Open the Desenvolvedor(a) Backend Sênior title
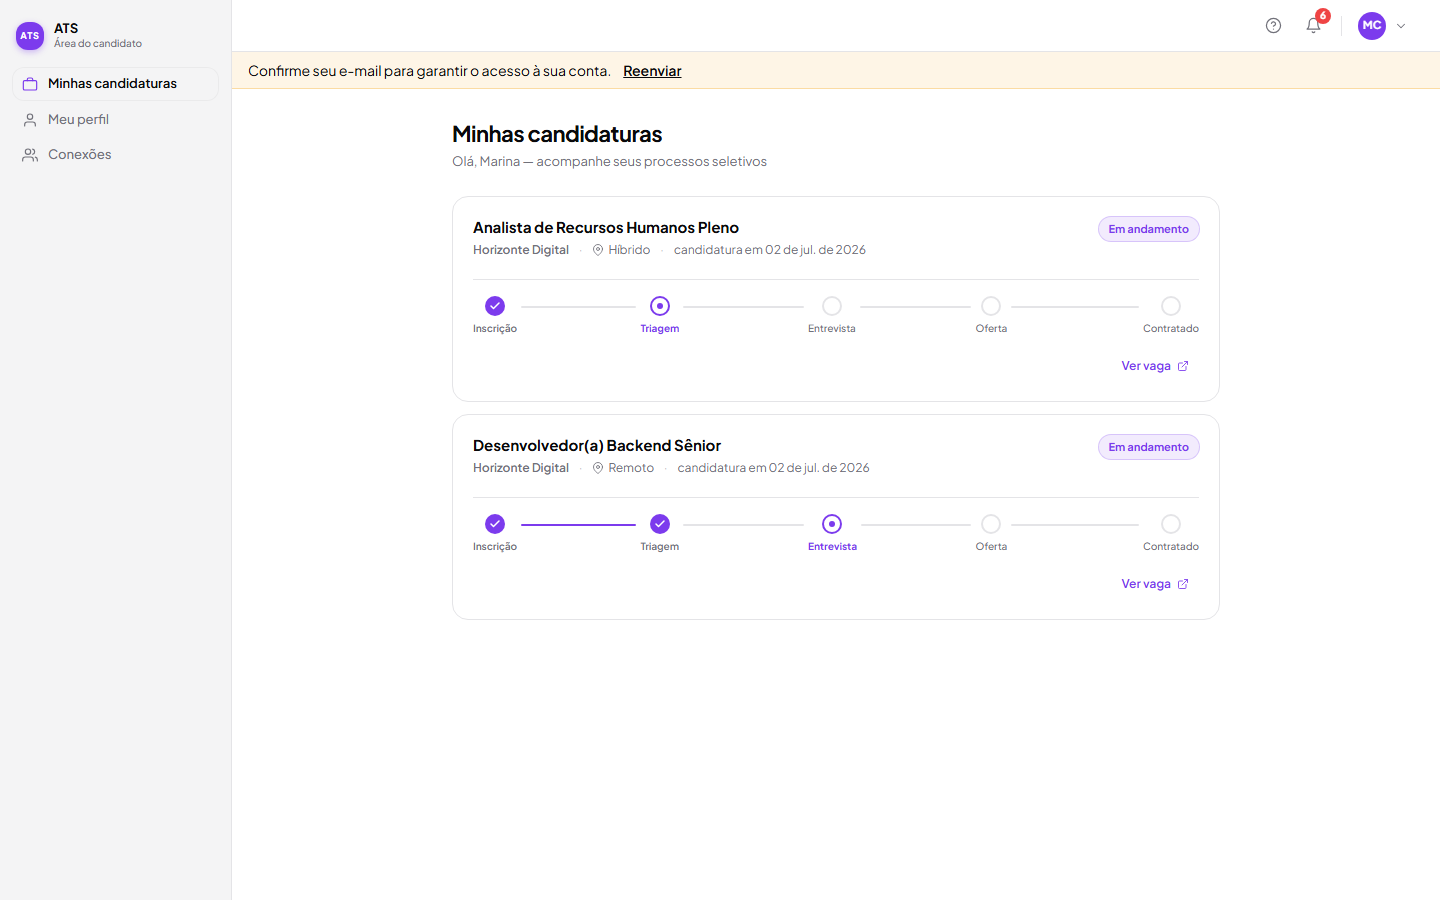The image size is (1440, 900). coord(597,446)
